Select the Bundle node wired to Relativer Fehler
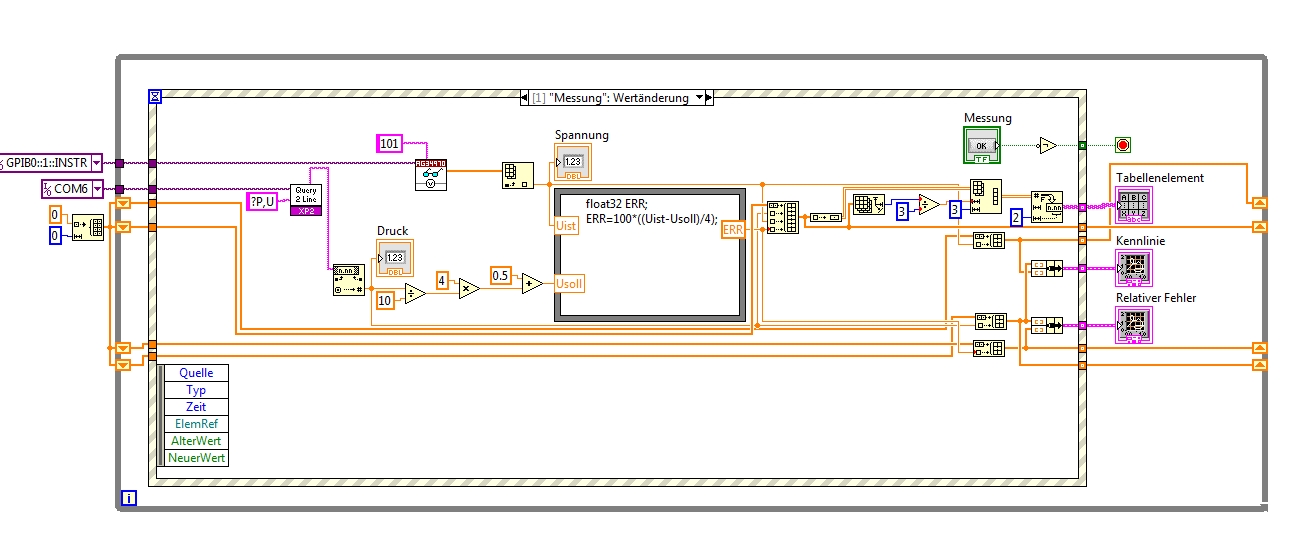 1047,325
